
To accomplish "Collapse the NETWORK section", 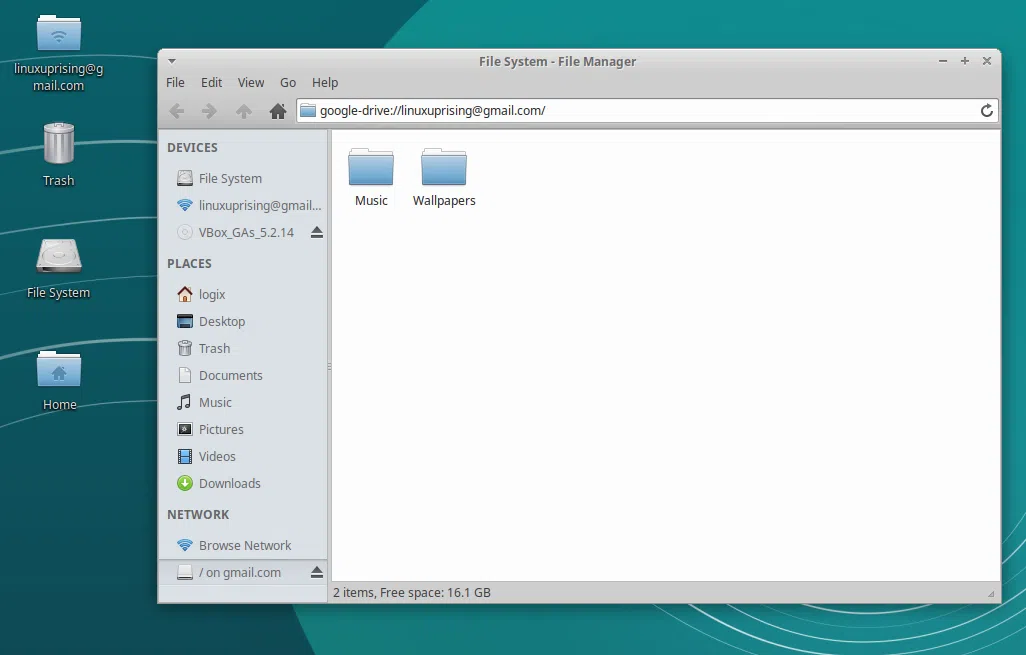I will click(198, 514).
